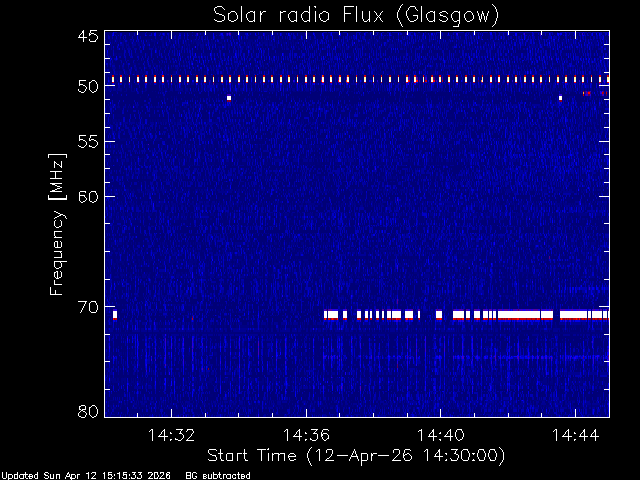Viewport: 640px width, 480px height.
Task: Select the 55 frequency tick label
Action: (x=88, y=142)
